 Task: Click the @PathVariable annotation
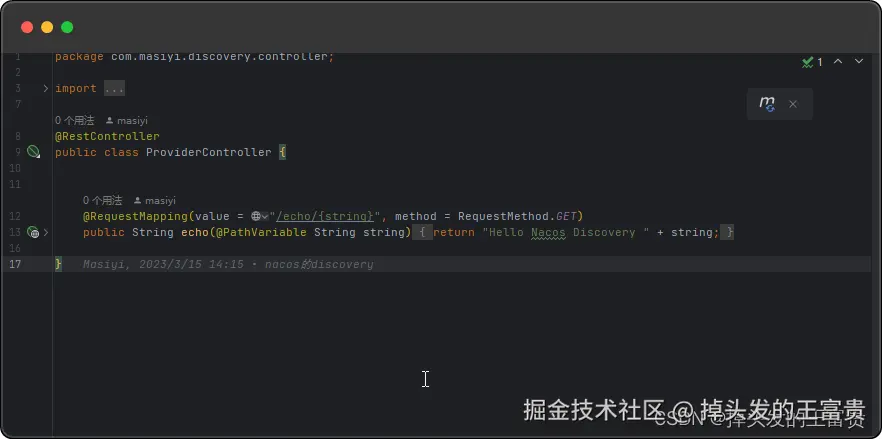click(x=262, y=232)
